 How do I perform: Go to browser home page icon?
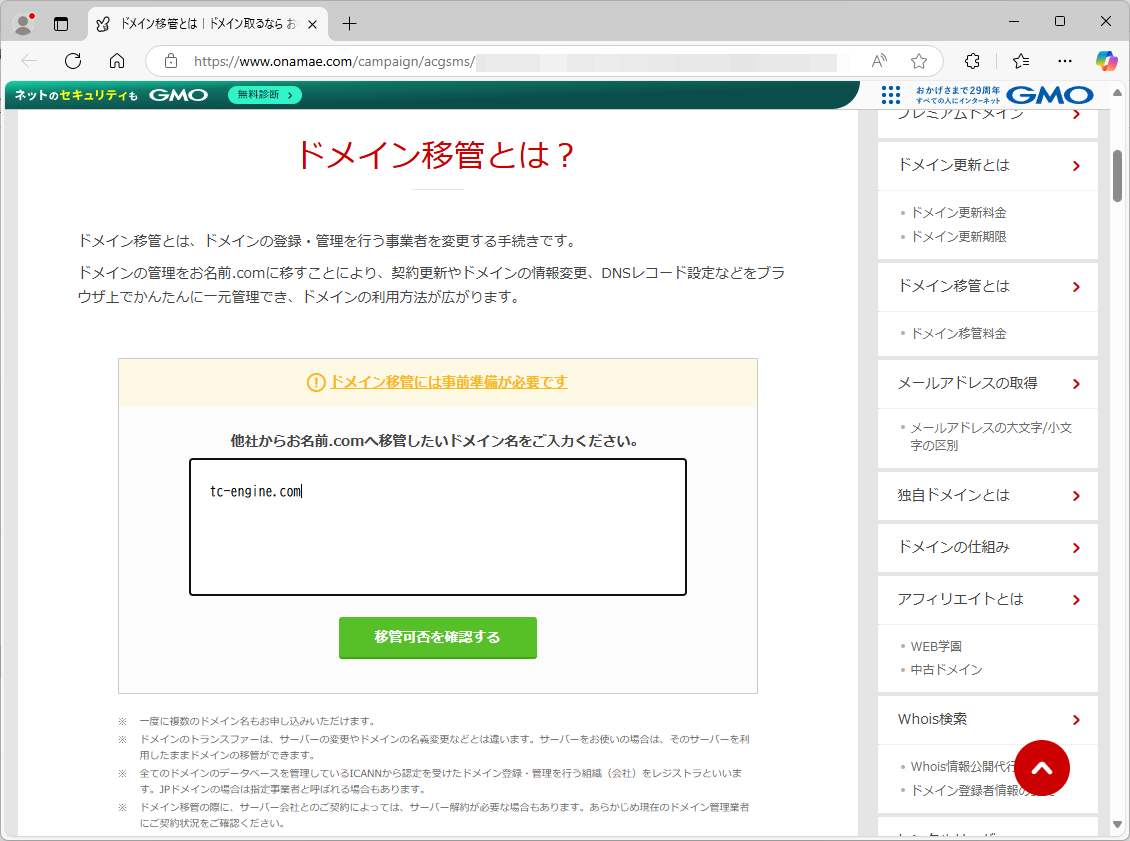pyautogui.click(x=117, y=60)
